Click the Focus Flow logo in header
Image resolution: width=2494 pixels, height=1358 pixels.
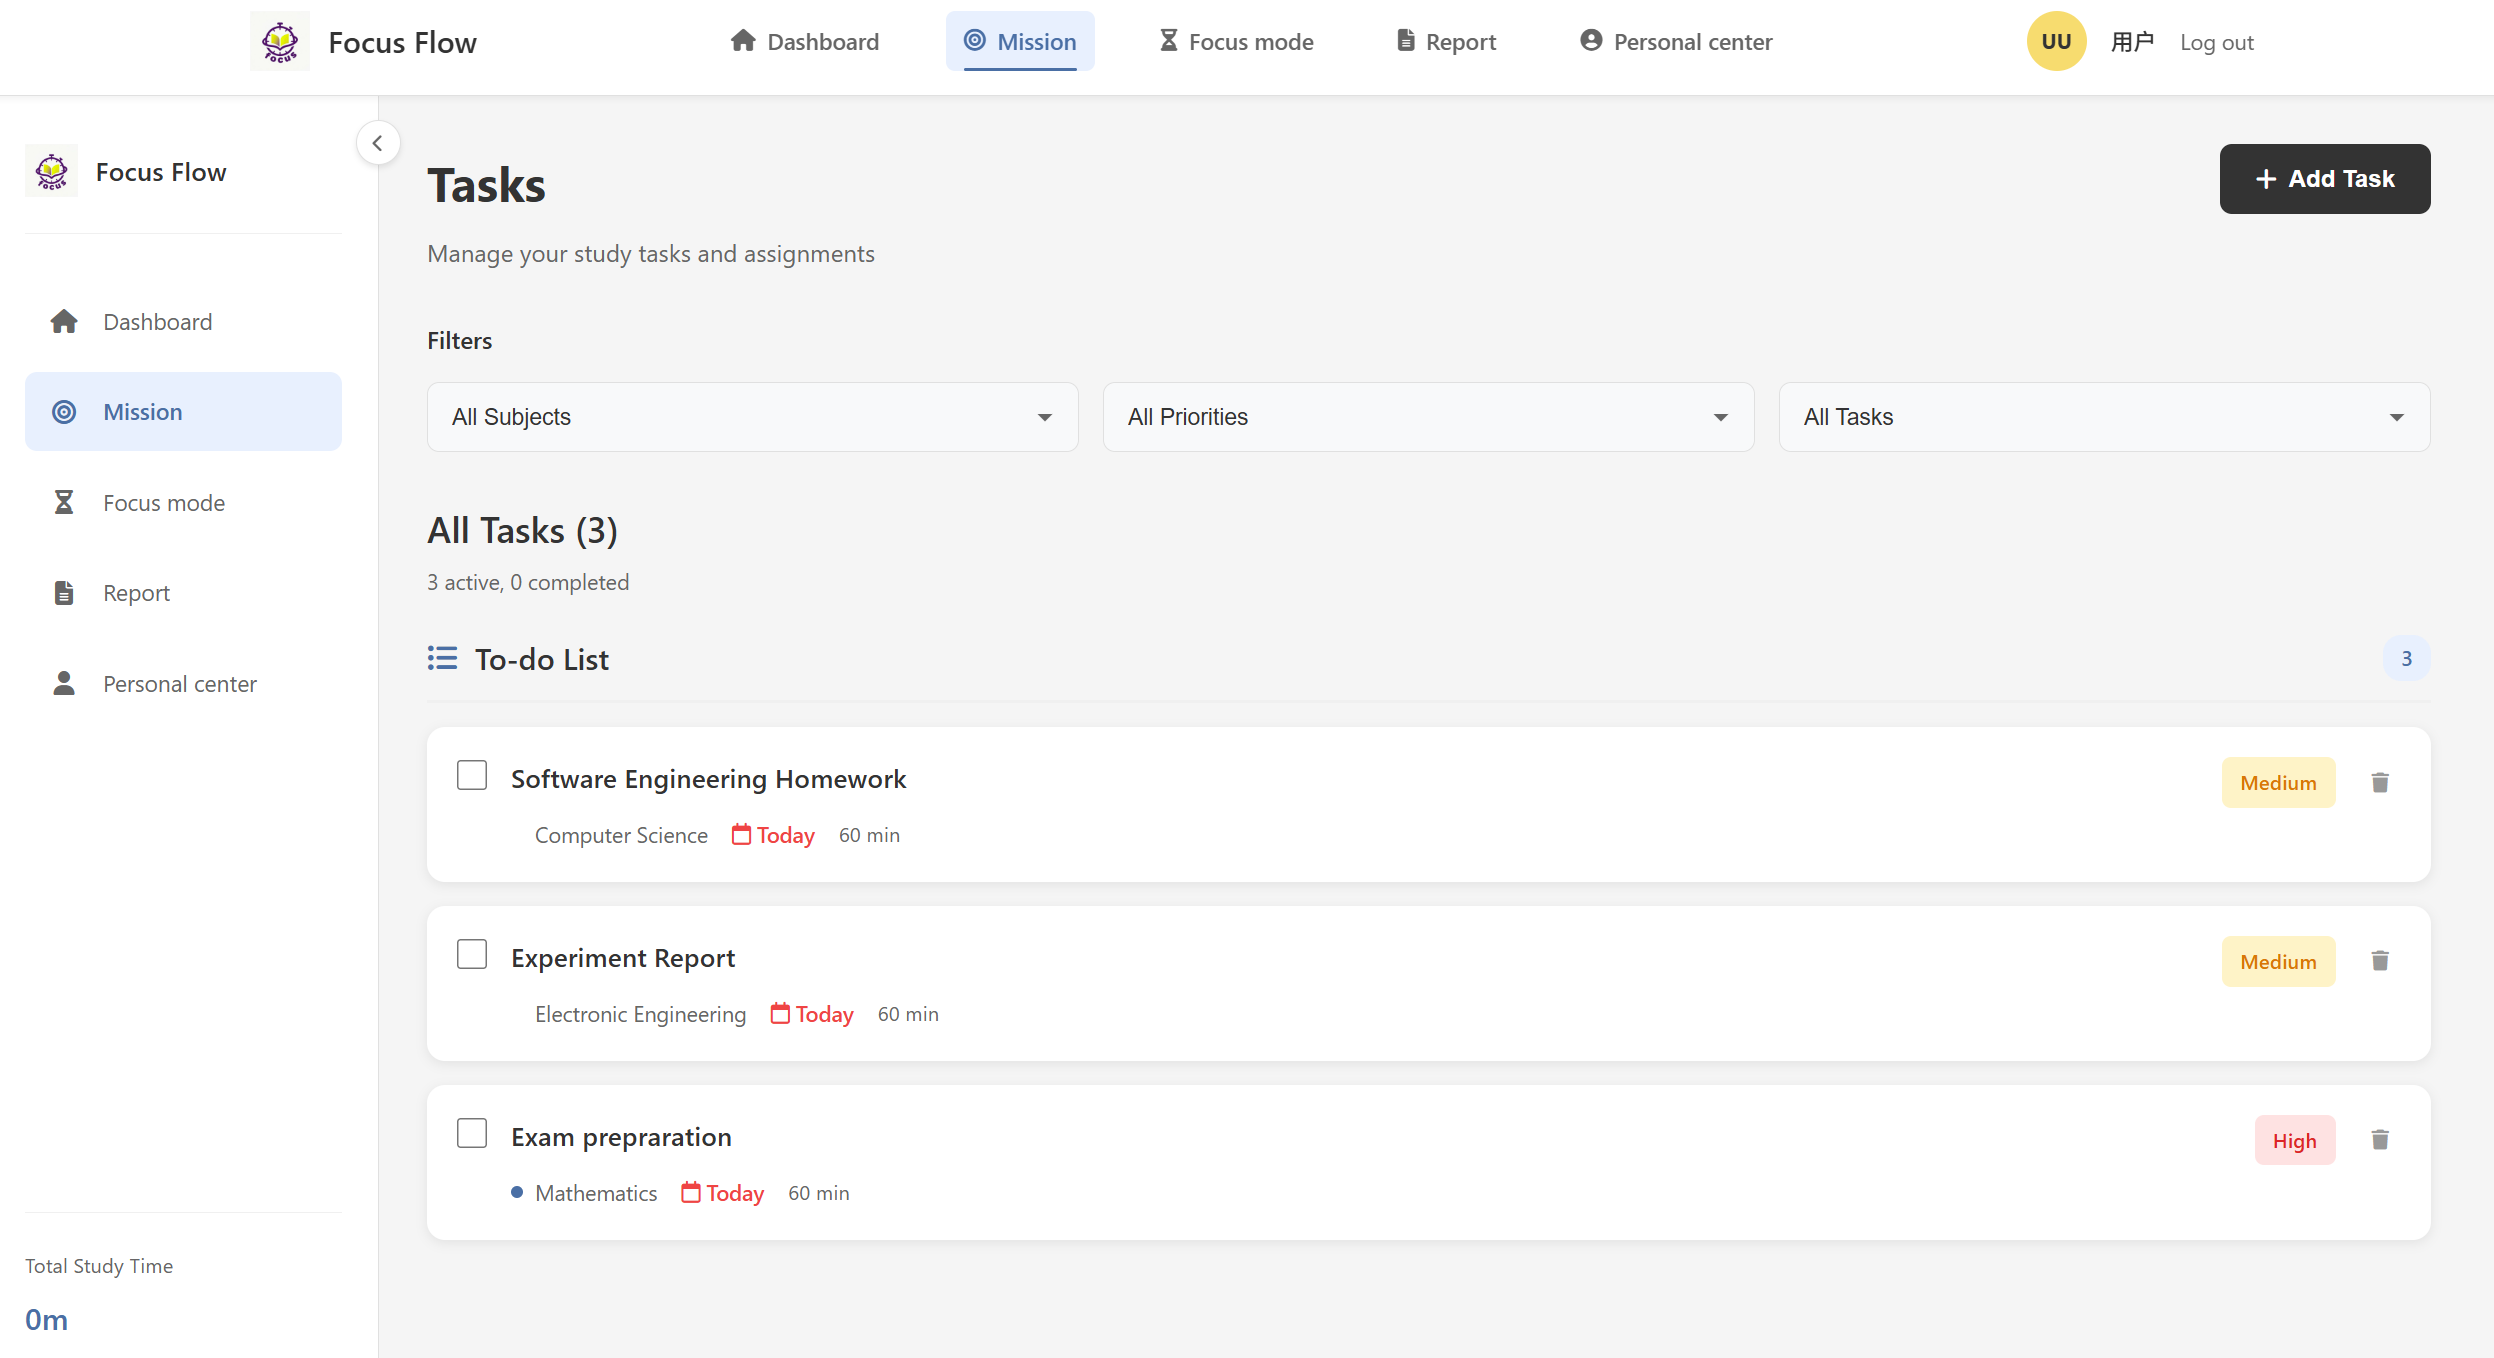[x=280, y=42]
